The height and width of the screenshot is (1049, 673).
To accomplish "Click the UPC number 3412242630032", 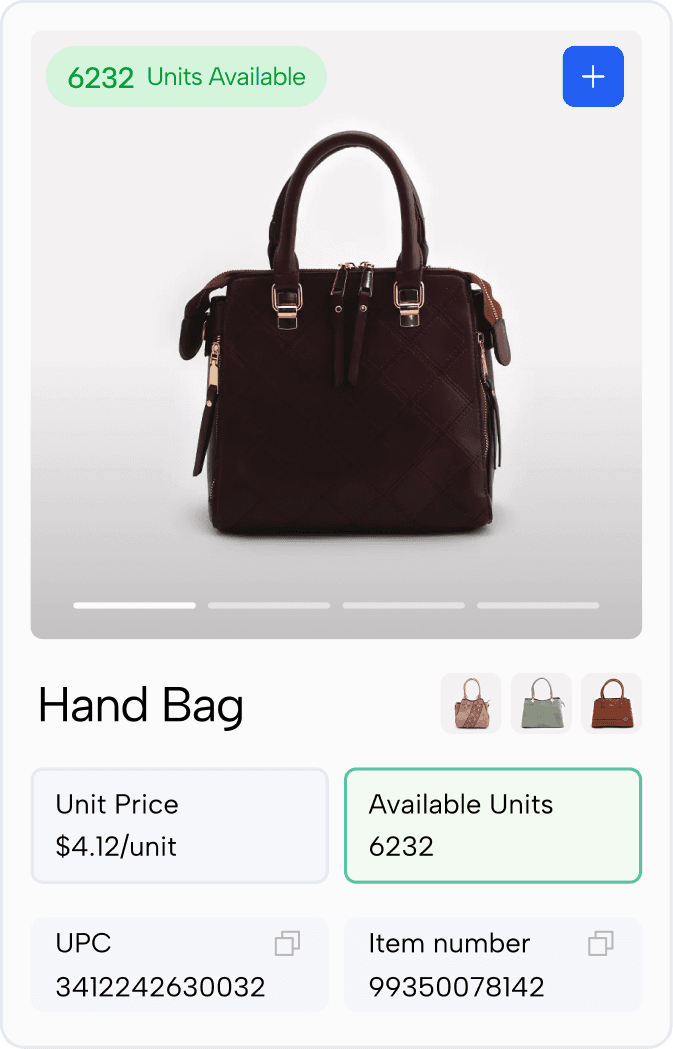I will coord(161,987).
